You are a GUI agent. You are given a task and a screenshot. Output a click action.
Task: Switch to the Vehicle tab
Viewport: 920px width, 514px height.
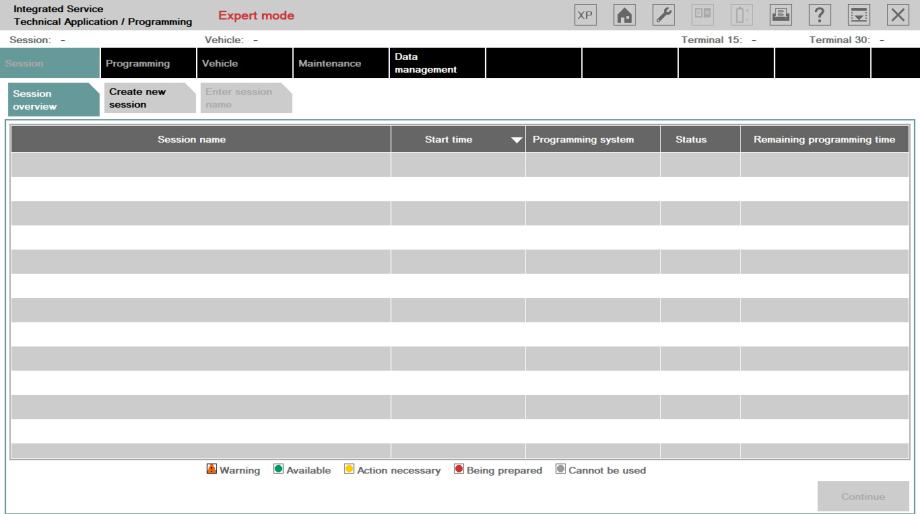click(x=245, y=63)
